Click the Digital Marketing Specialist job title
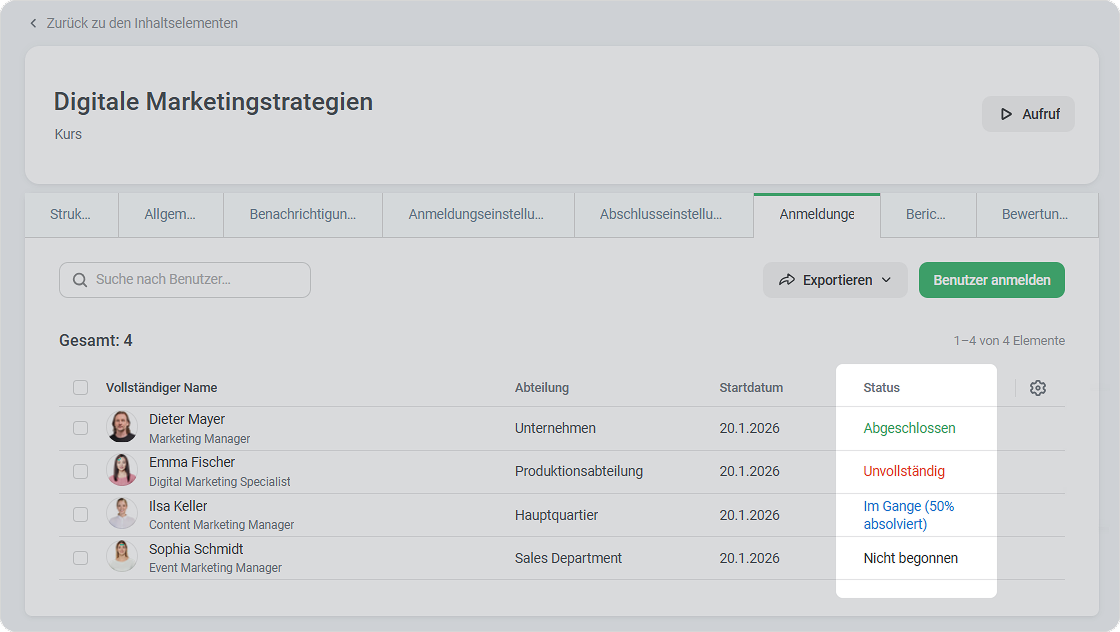The width and height of the screenshot is (1120, 632). [220, 482]
